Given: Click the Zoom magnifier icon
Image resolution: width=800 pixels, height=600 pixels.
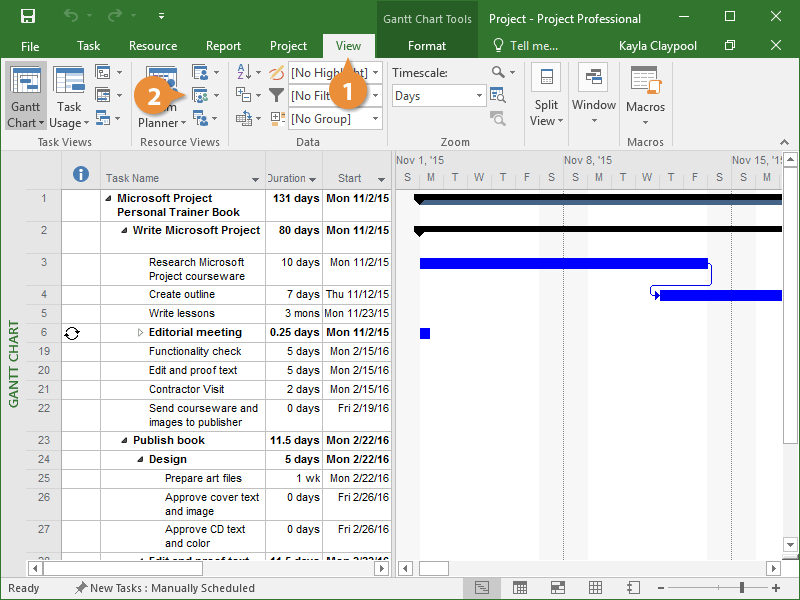Looking at the screenshot, I should [x=499, y=72].
